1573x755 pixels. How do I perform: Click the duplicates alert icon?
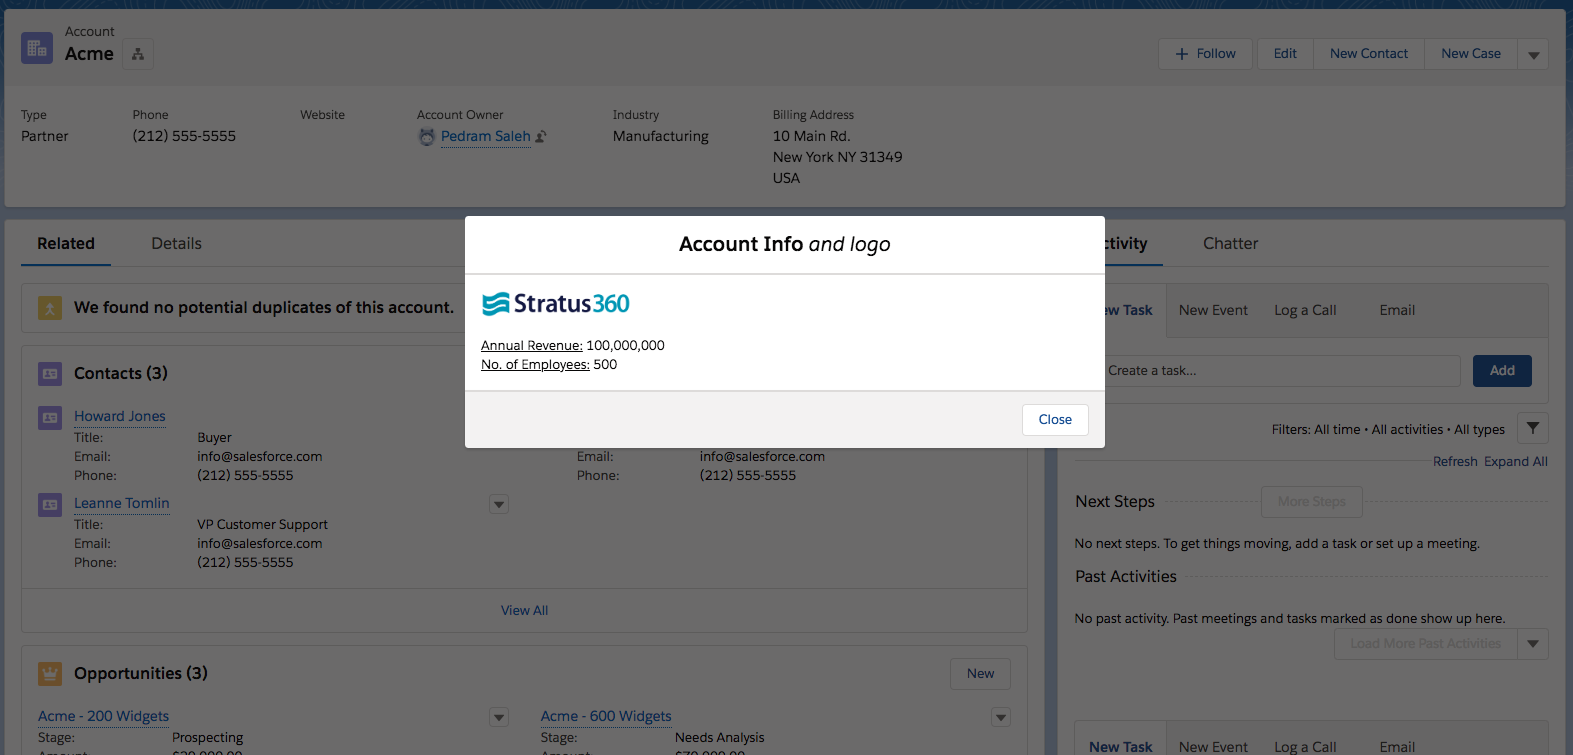(50, 308)
